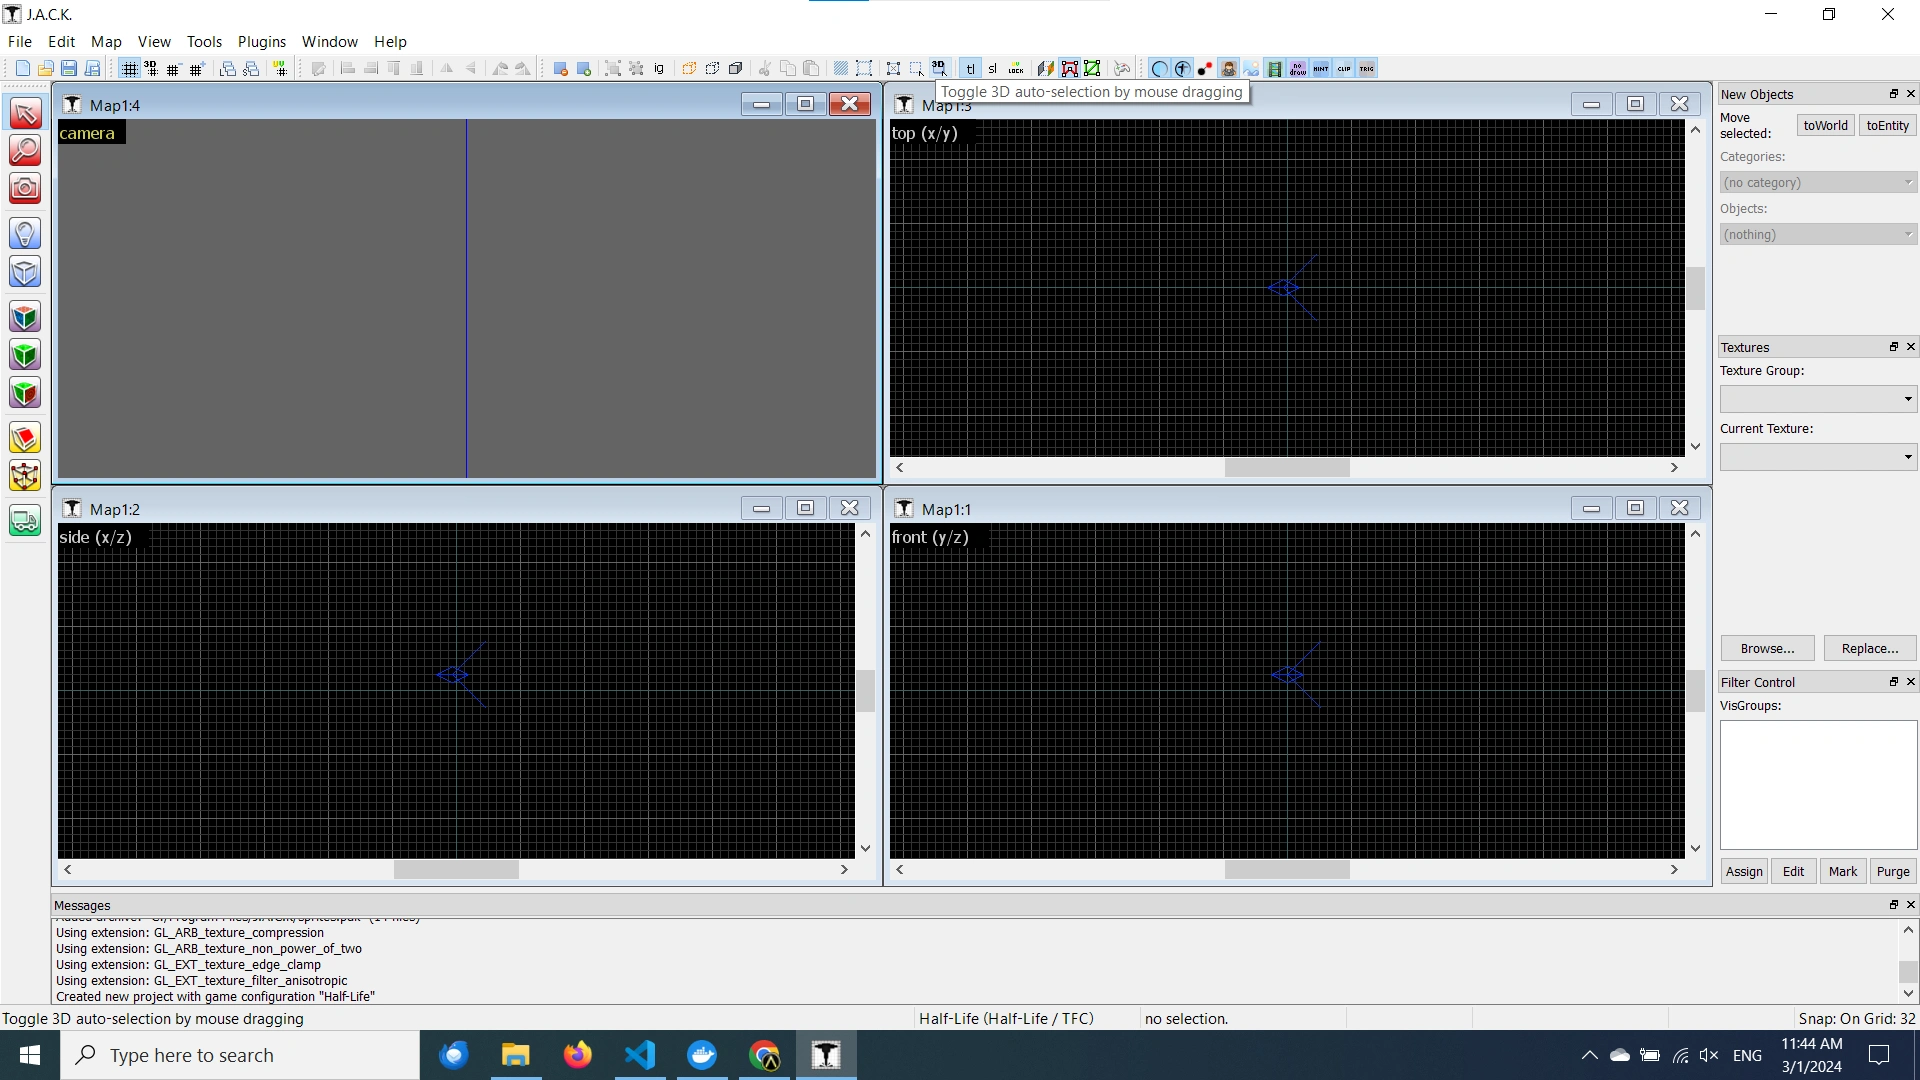Viewport: 1920px width, 1080px height.
Task: Open the Tools menu
Action: point(204,41)
